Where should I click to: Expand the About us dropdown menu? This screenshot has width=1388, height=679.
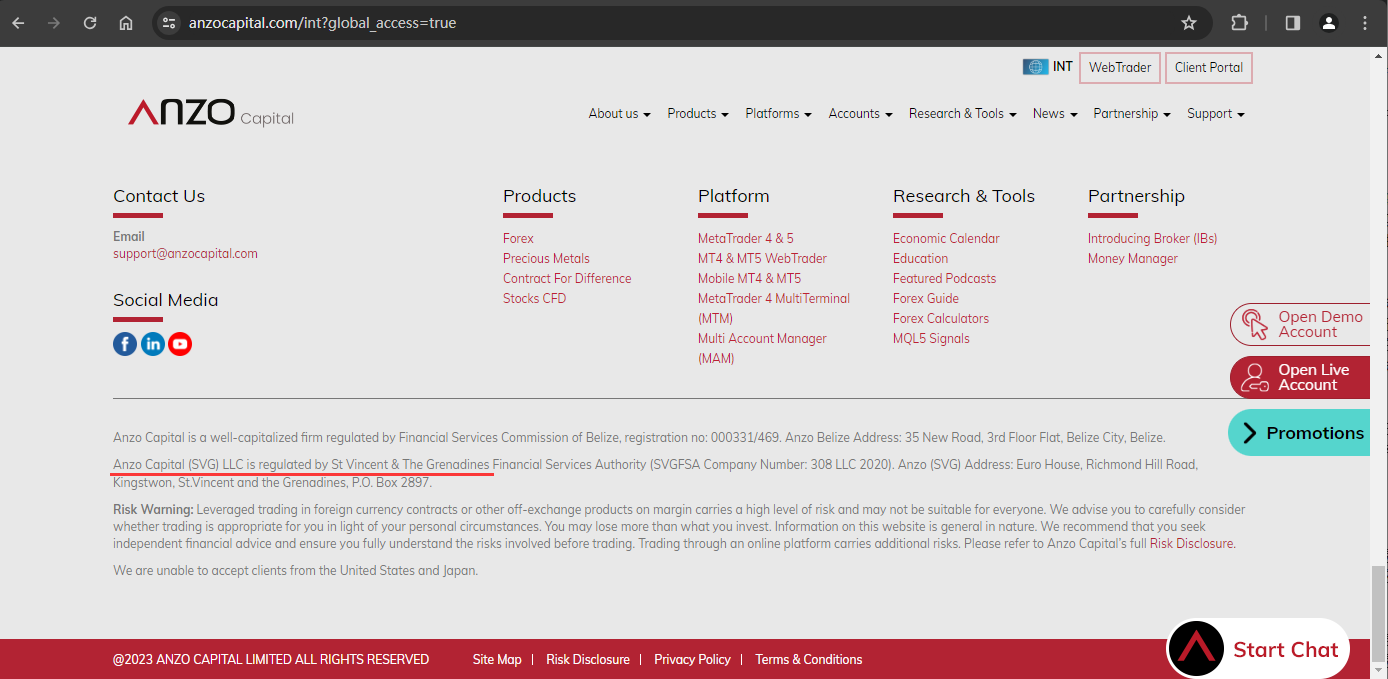[619, 114]
